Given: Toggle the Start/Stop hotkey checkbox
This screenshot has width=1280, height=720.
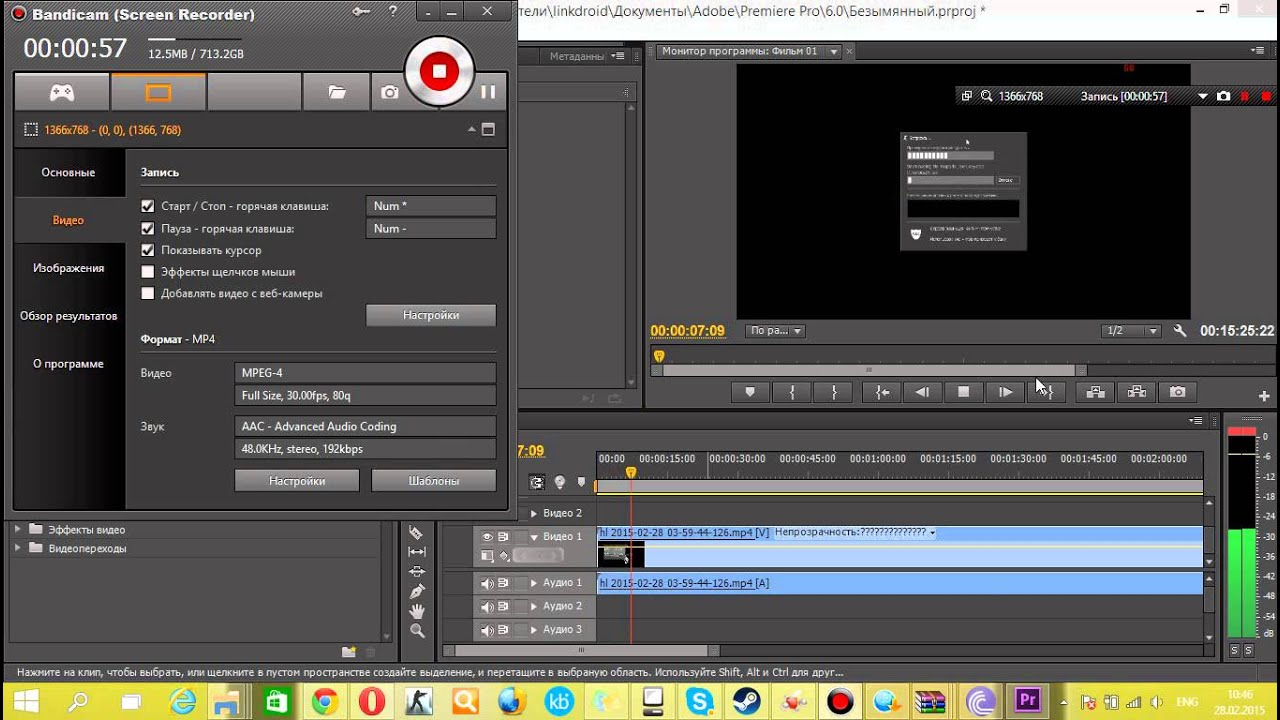Looking at the screenshot, I should click(x=148, y=206).
